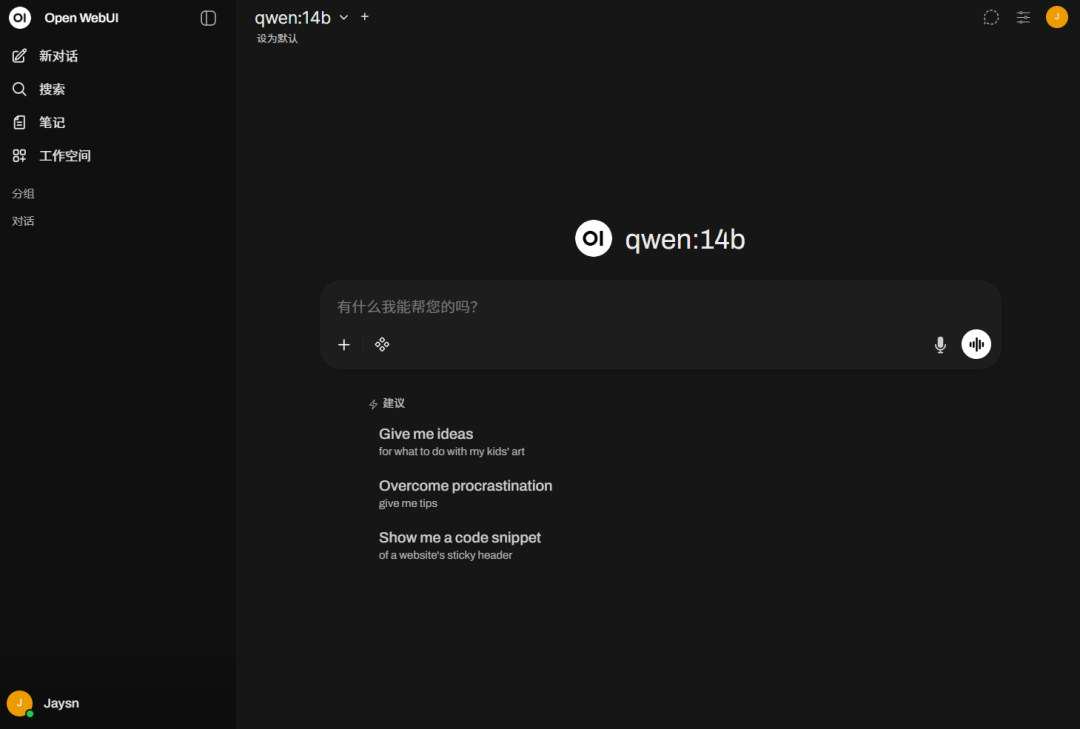Collapse the sidebar using the panel icon
This screenshot has width=1080, height=729.
pos(207,17)
